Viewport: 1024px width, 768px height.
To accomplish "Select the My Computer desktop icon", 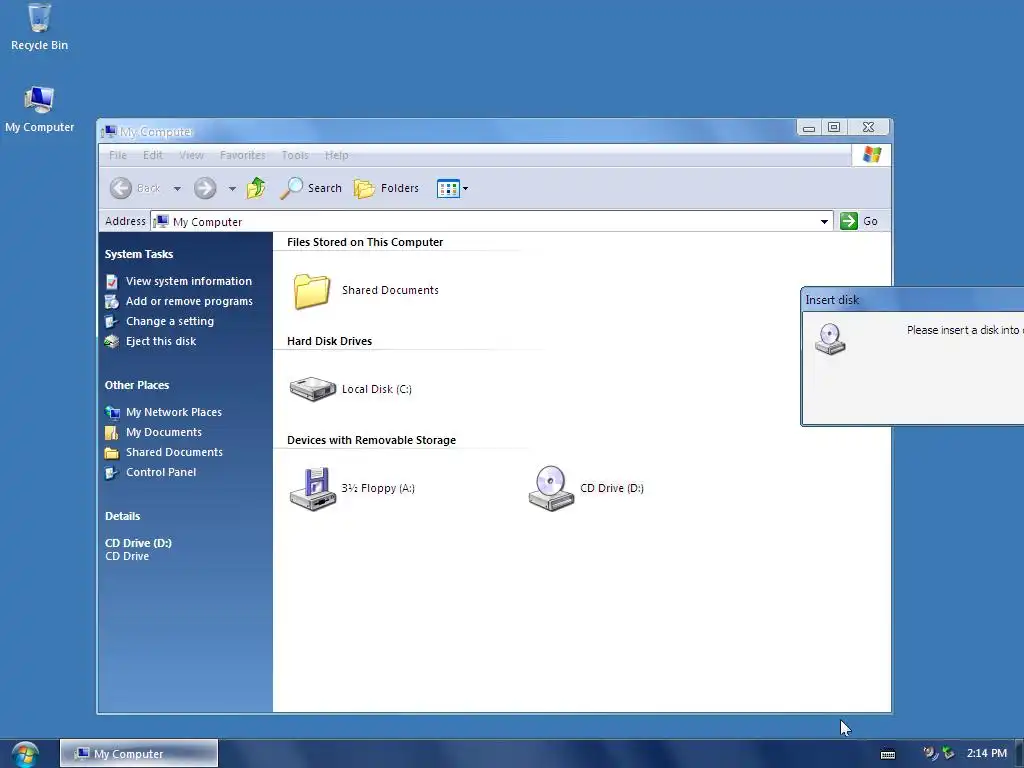I will click(39, 110).
